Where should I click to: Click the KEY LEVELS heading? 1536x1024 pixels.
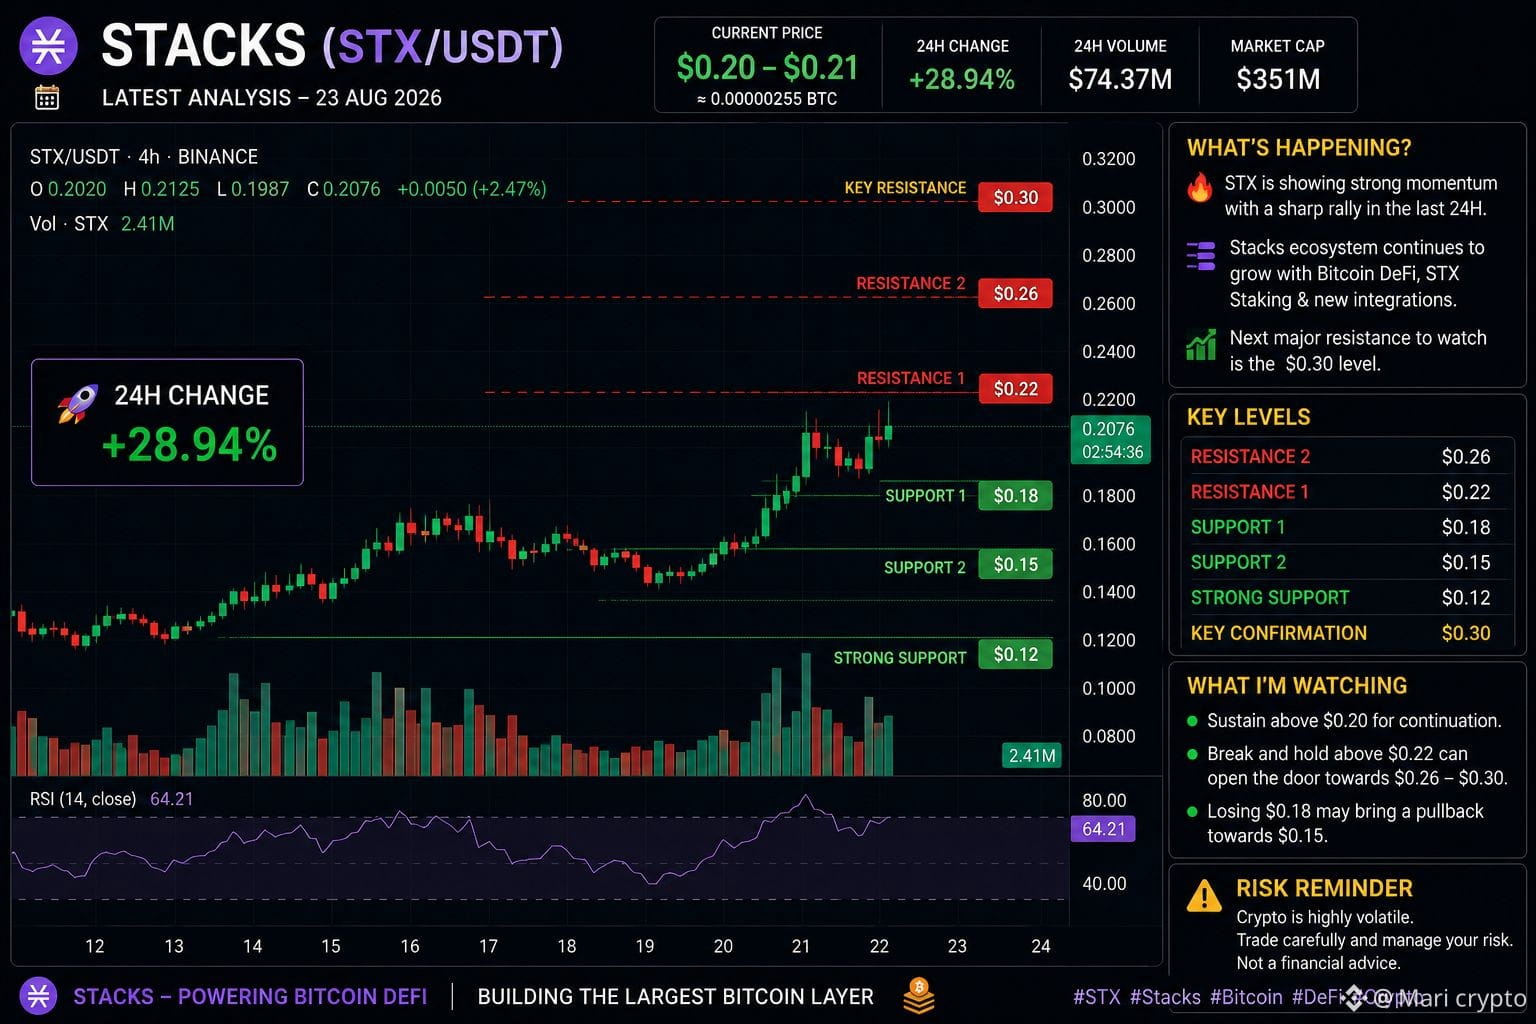click(x=1248, y=417)
